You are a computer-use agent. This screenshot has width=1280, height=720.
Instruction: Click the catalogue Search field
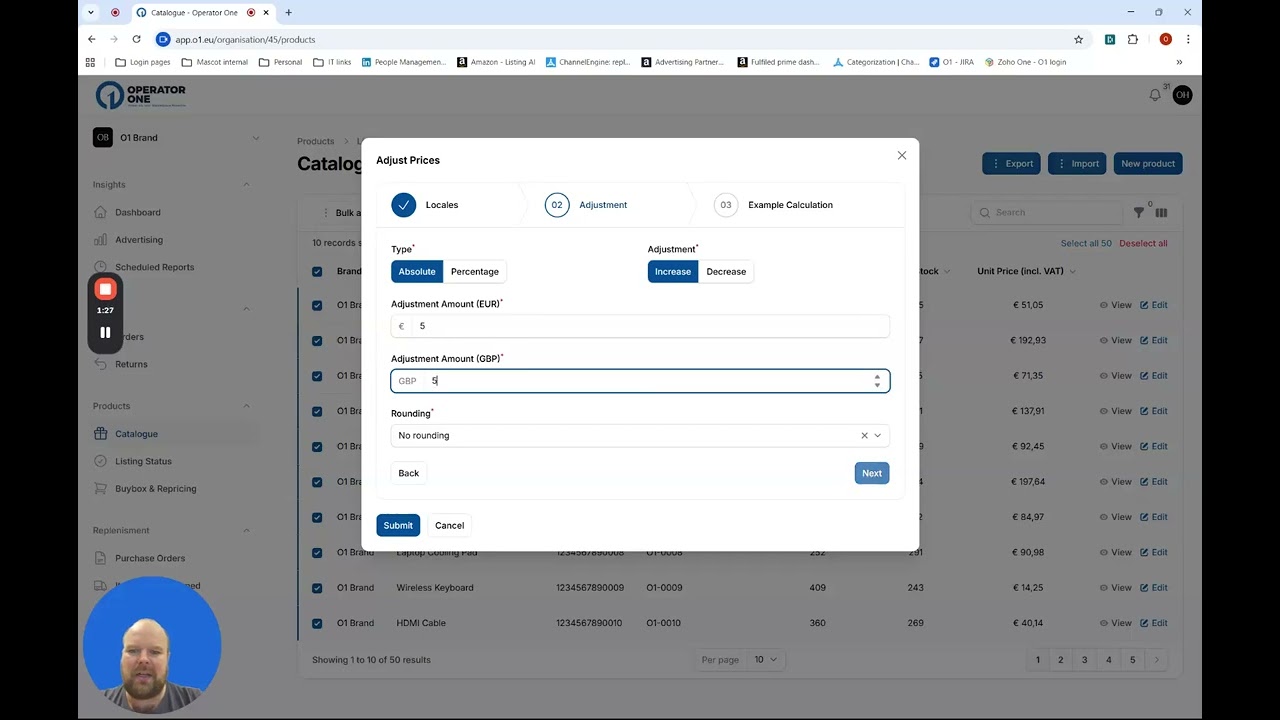pos(1046,212)
